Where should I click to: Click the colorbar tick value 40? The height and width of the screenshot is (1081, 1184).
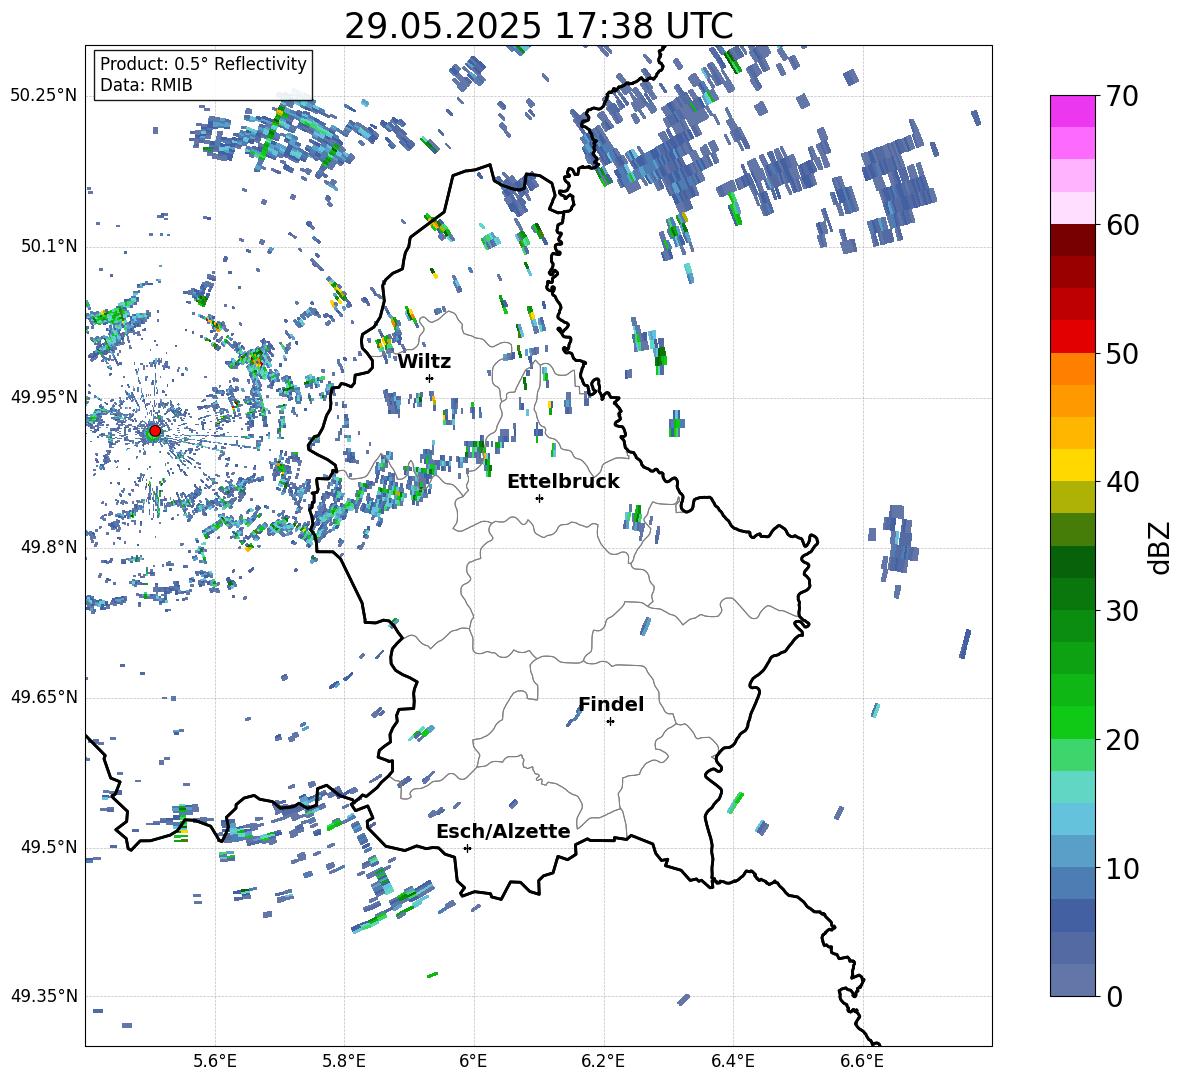coord(1122,482)
